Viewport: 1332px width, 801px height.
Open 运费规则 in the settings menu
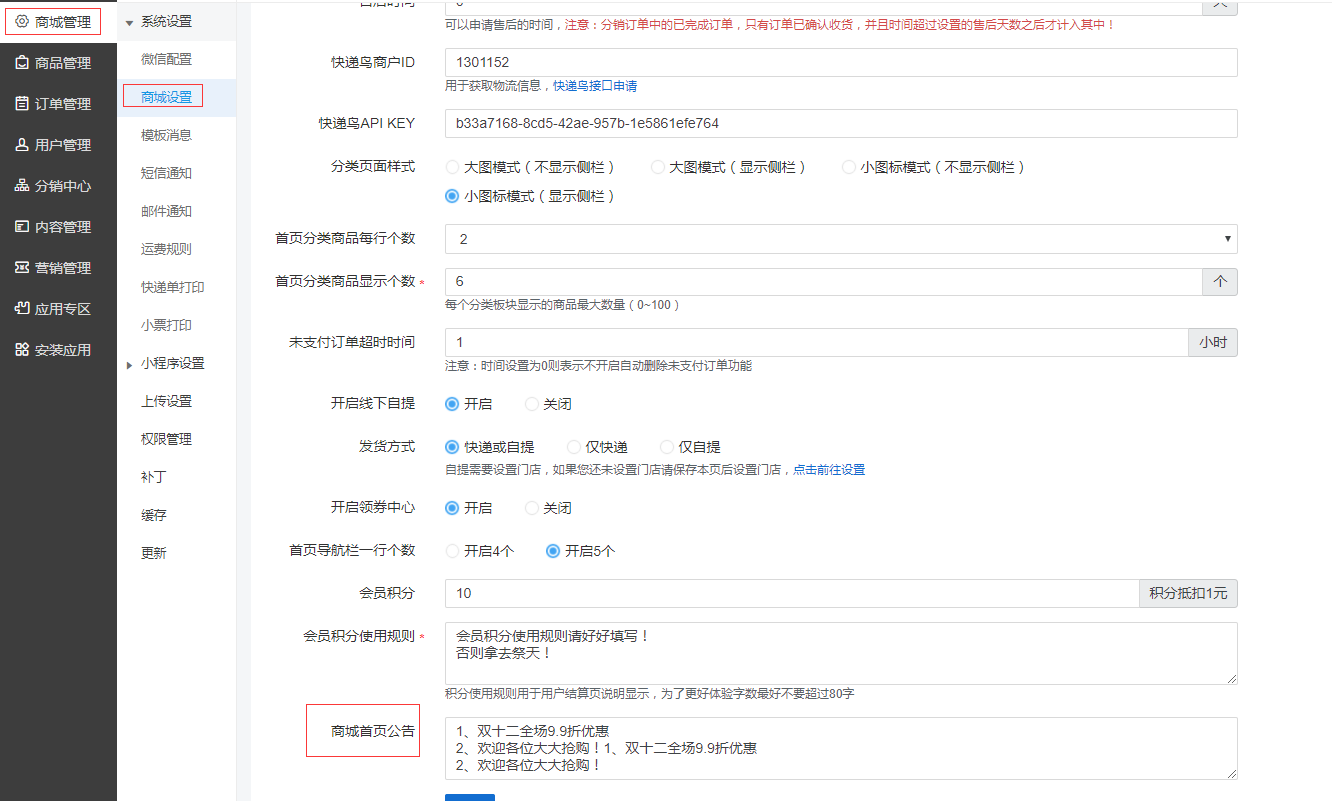(166, 249)
